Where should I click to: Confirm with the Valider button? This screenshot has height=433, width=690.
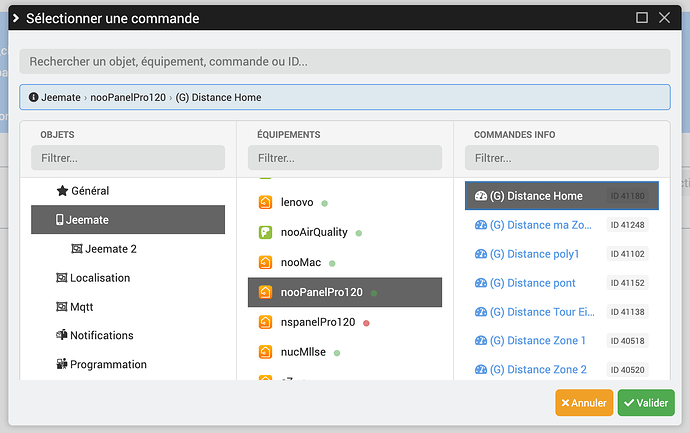(x=646, y=403)
